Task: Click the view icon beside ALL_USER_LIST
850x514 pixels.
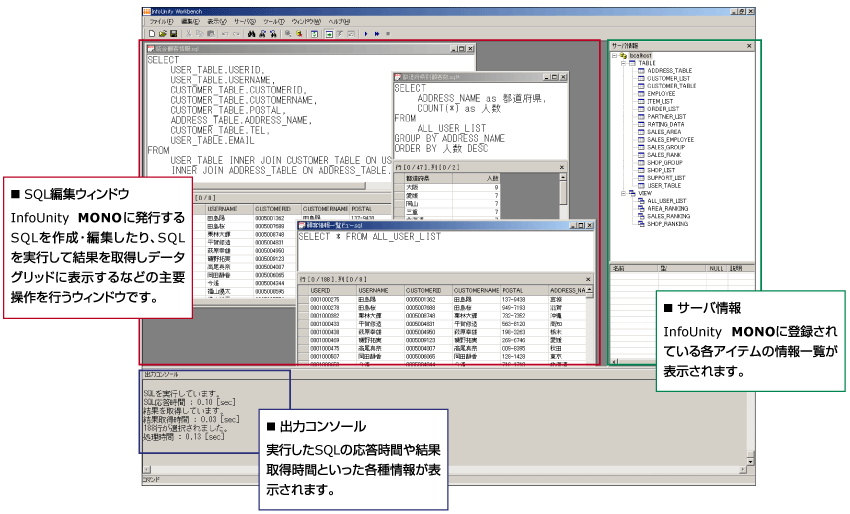Action: click(x=641, y=201)
